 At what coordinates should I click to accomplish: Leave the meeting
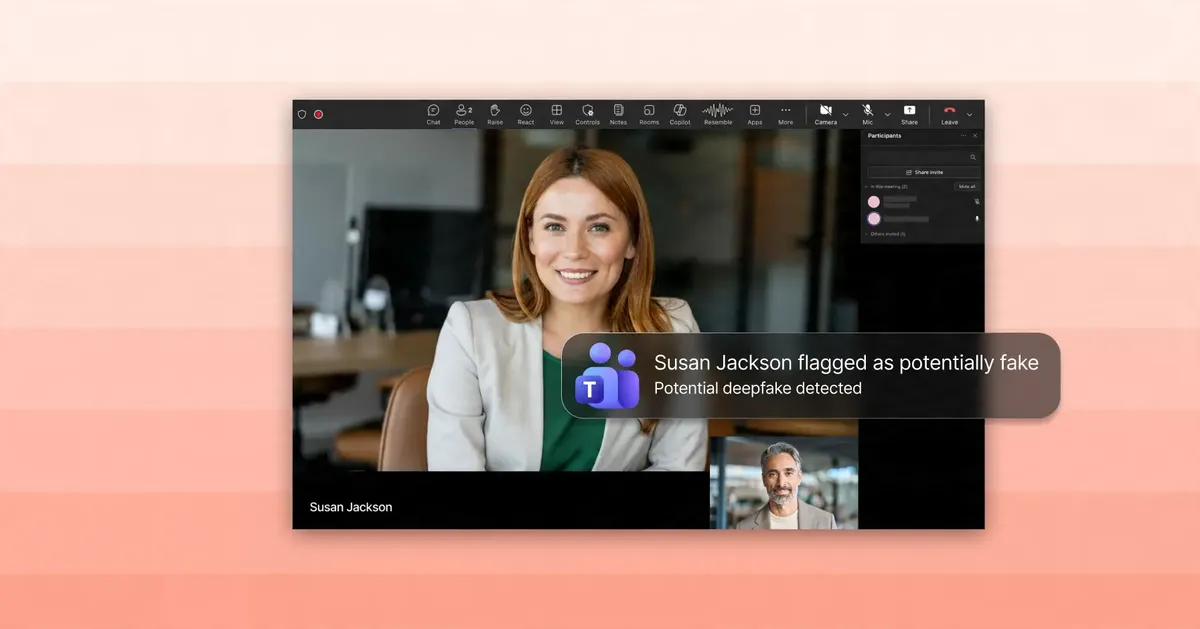pyautogui.click(x=949, y=114)
